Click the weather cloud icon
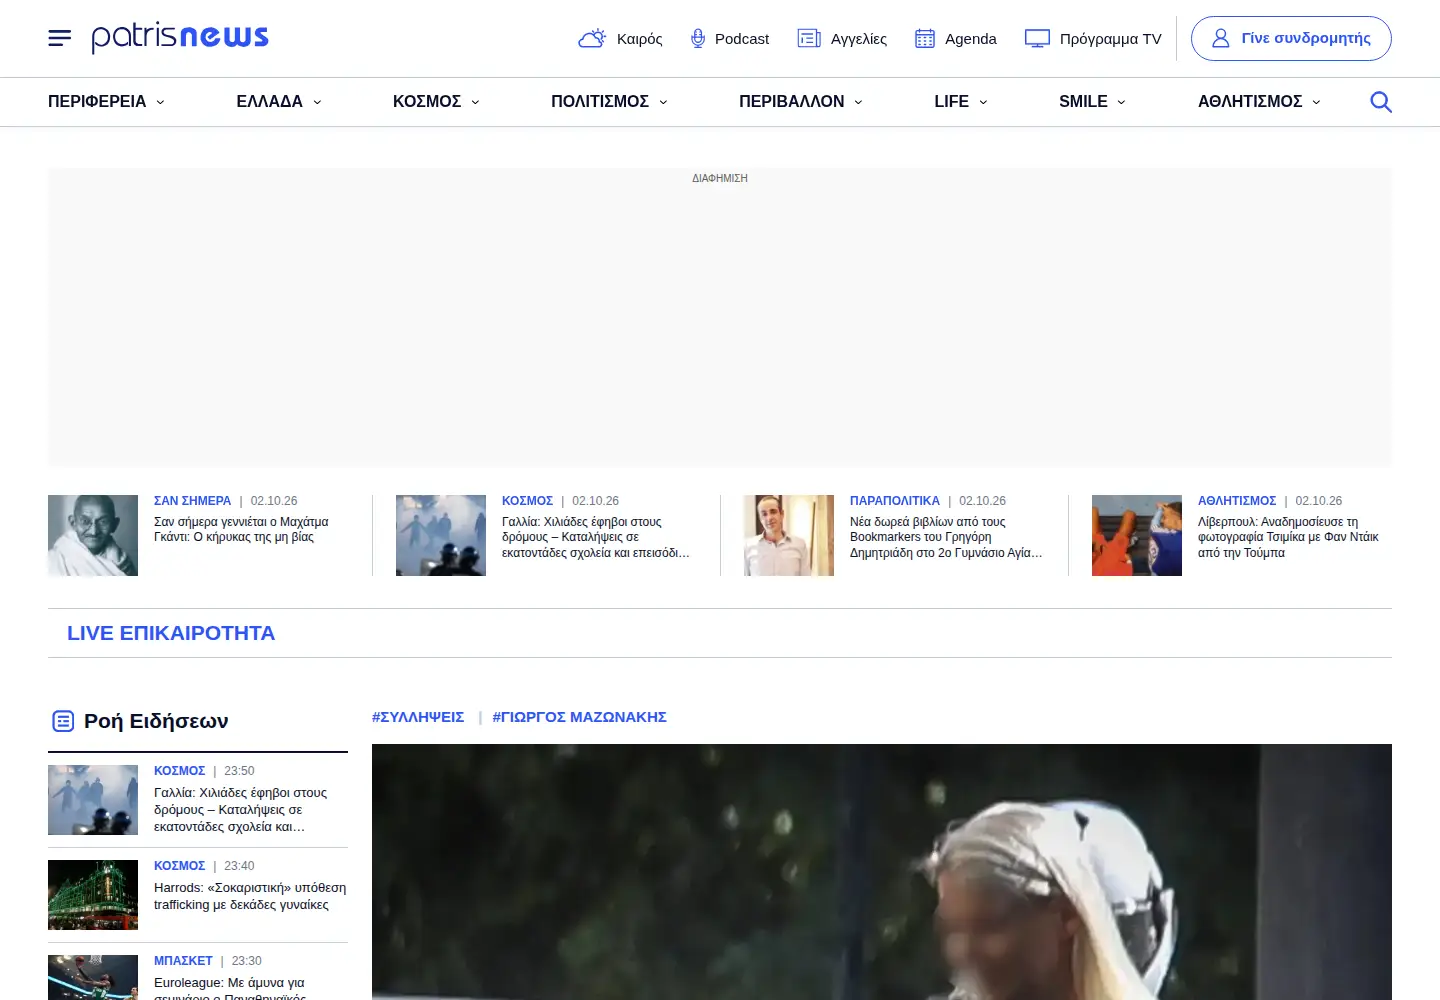This screenshot has height=1000, width=1440. [592, 38]
